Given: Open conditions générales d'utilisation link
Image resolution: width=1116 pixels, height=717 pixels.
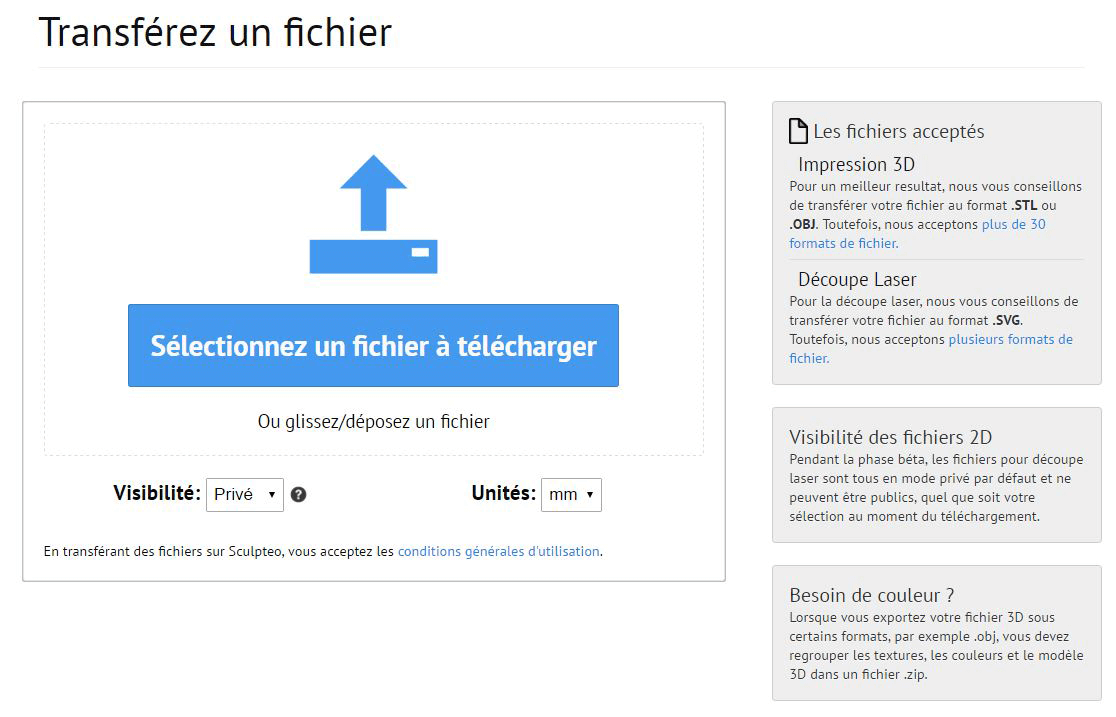Looking at the screenshot, I should (x=498, y=551).
